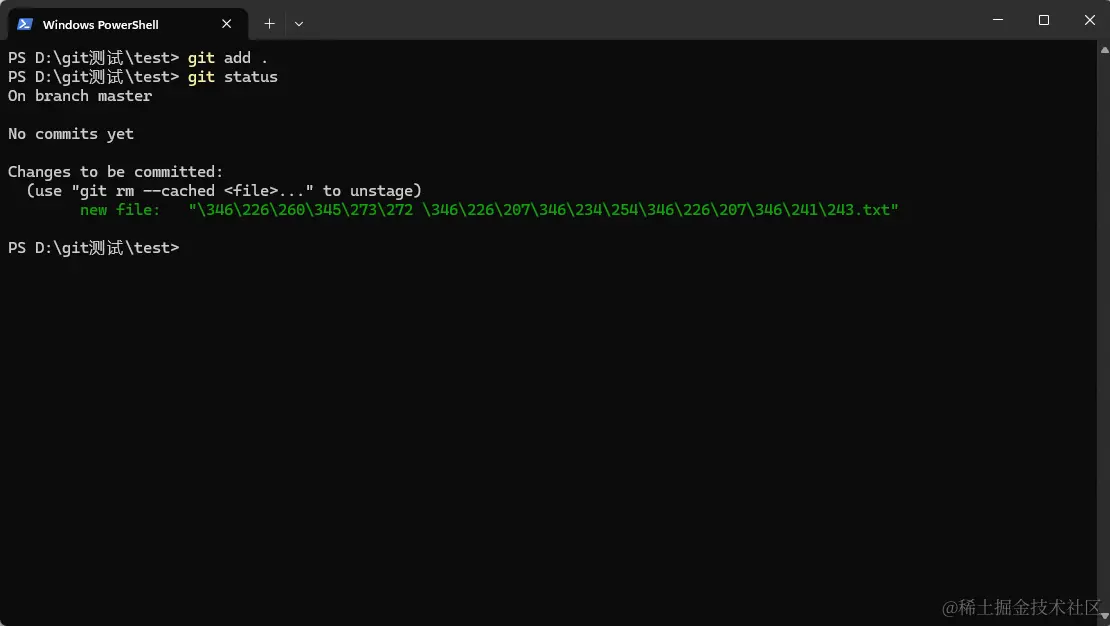Click the escaped .txt file name string
The height and width of the screenshot is (626, 1110).
coord(543,210)
